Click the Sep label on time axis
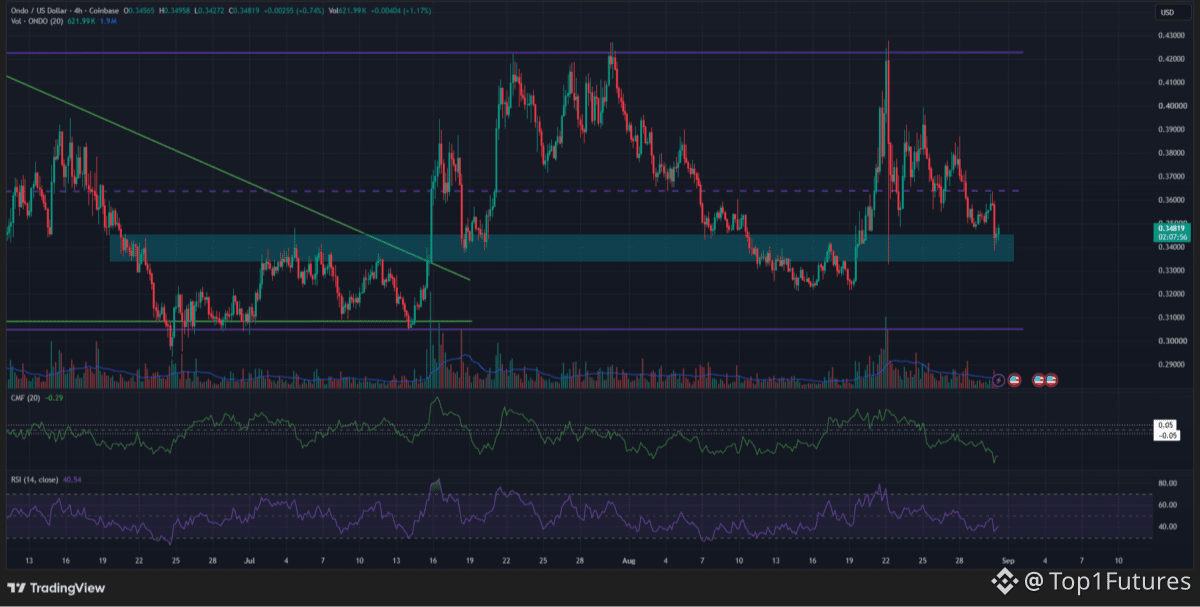The height and width of the screenshot is (607, 1200). 1006,563
